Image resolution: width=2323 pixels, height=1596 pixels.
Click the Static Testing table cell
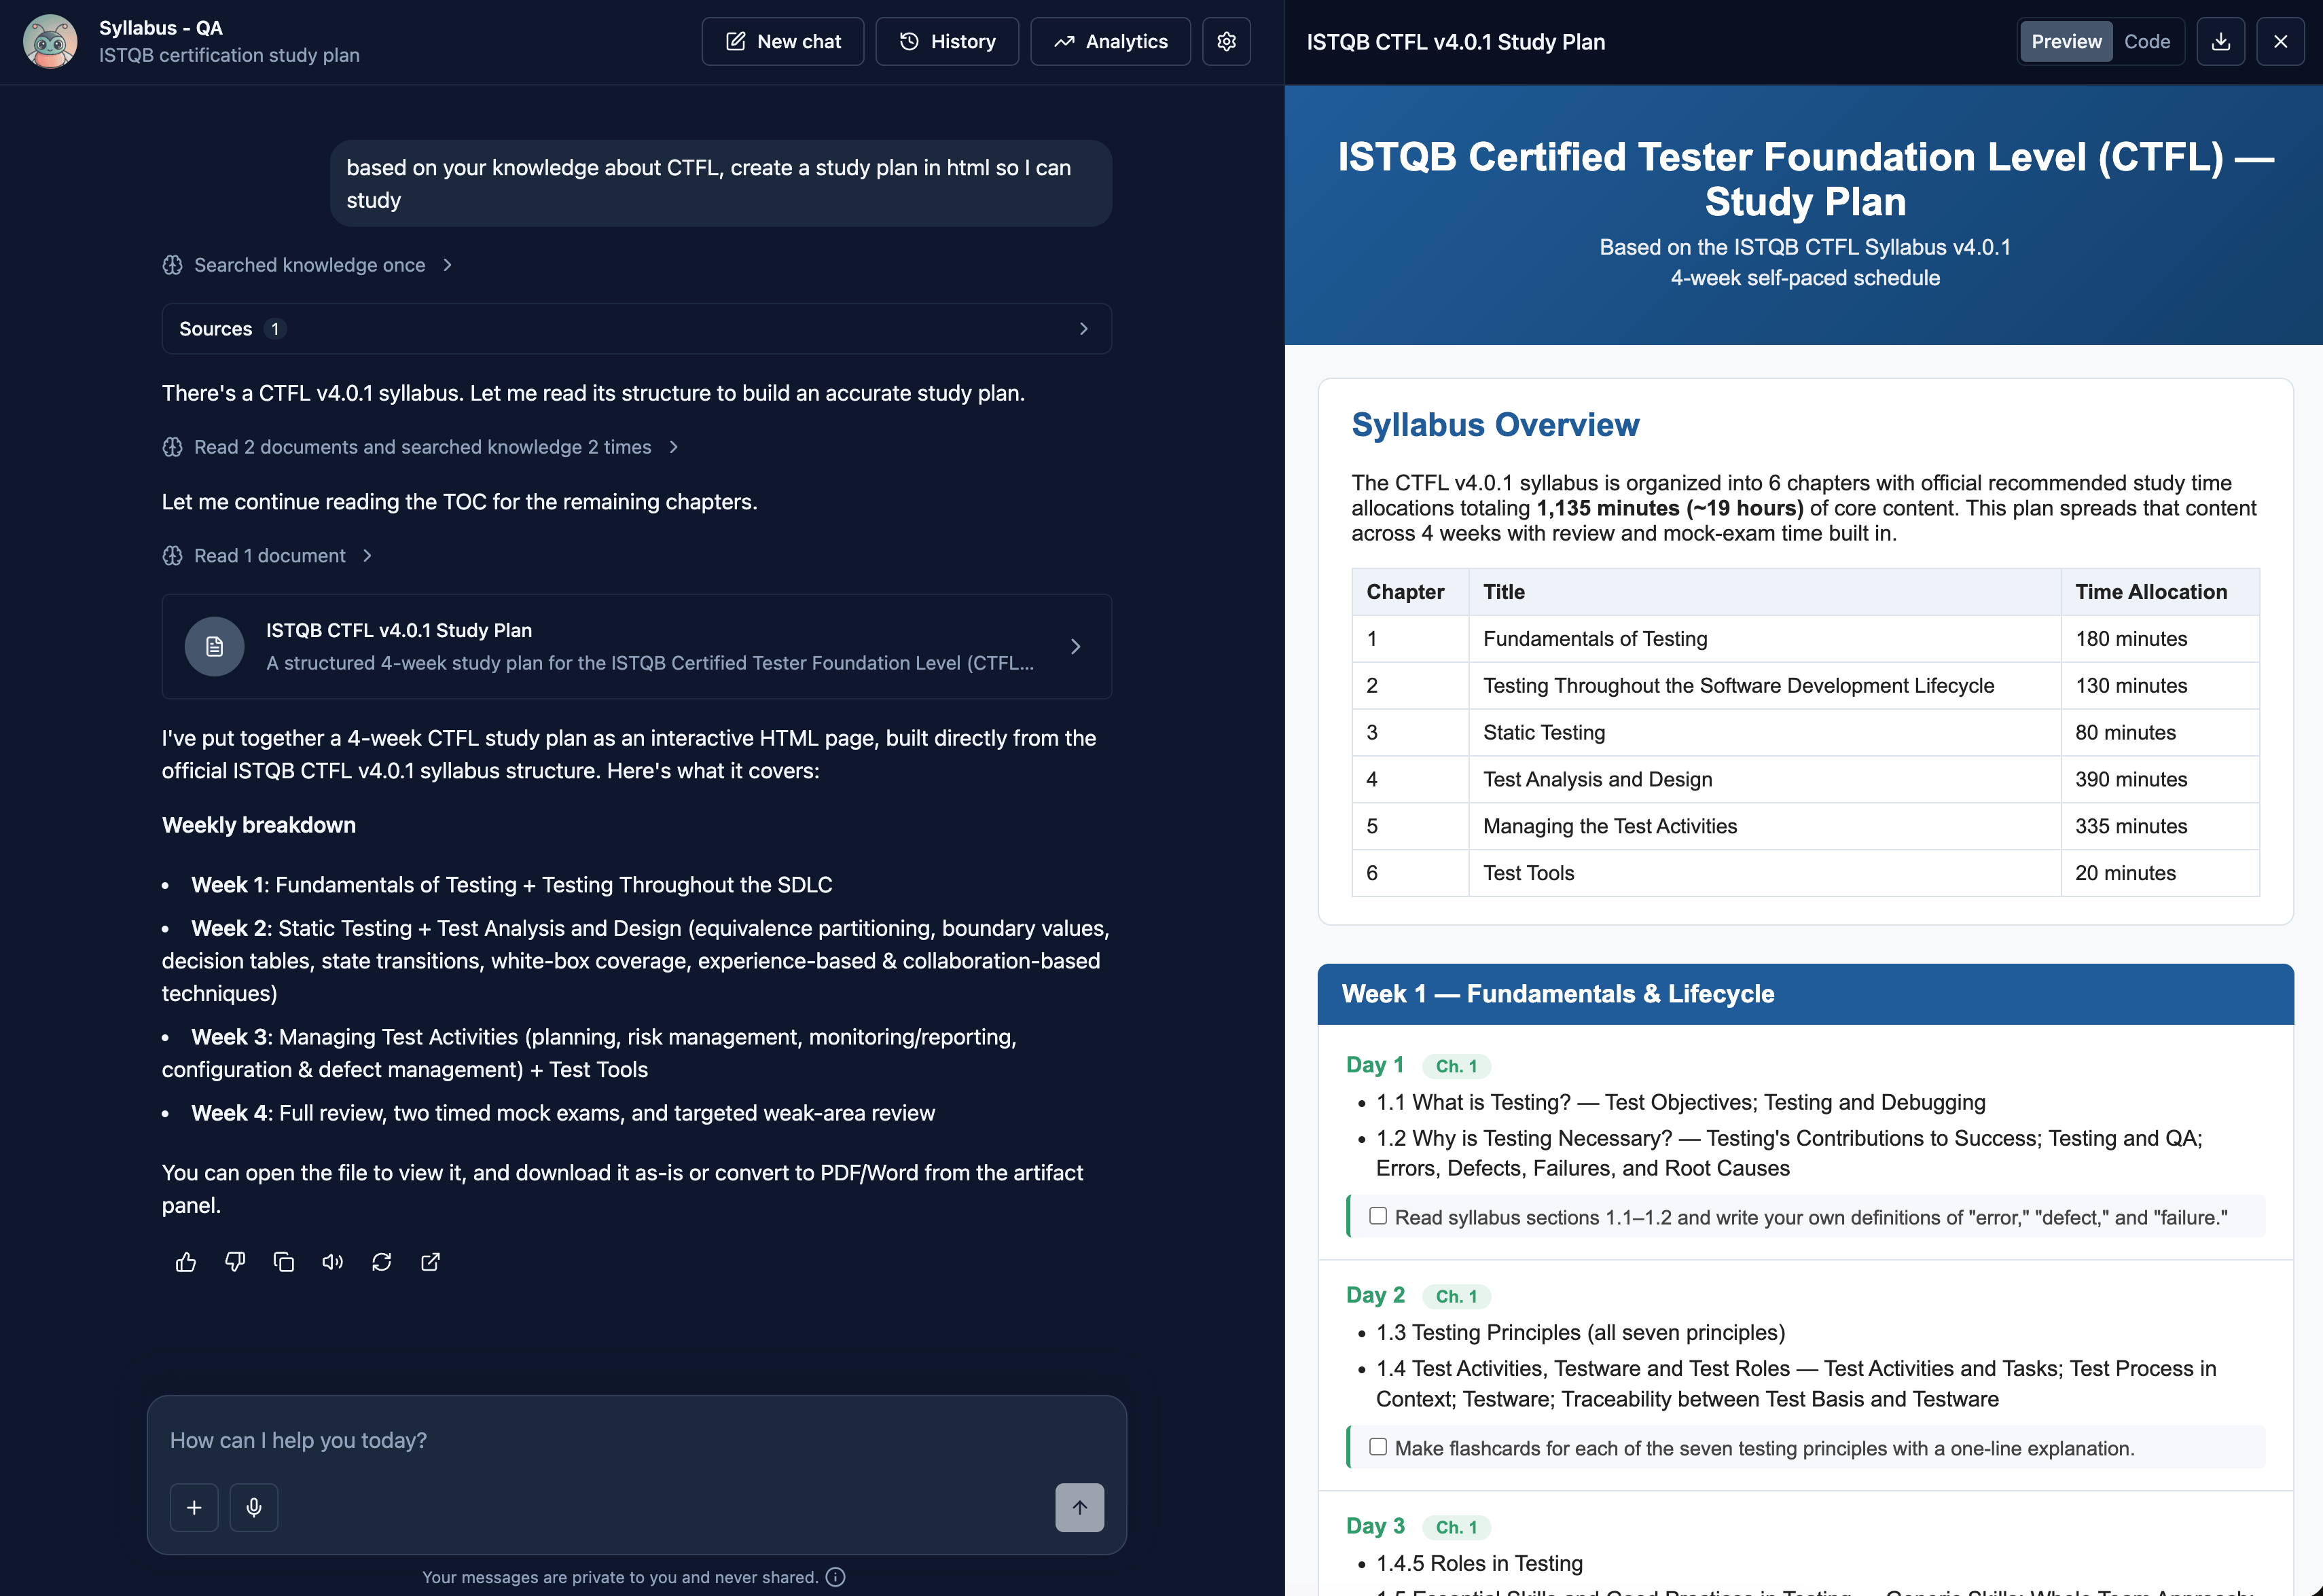[1765, 733]
